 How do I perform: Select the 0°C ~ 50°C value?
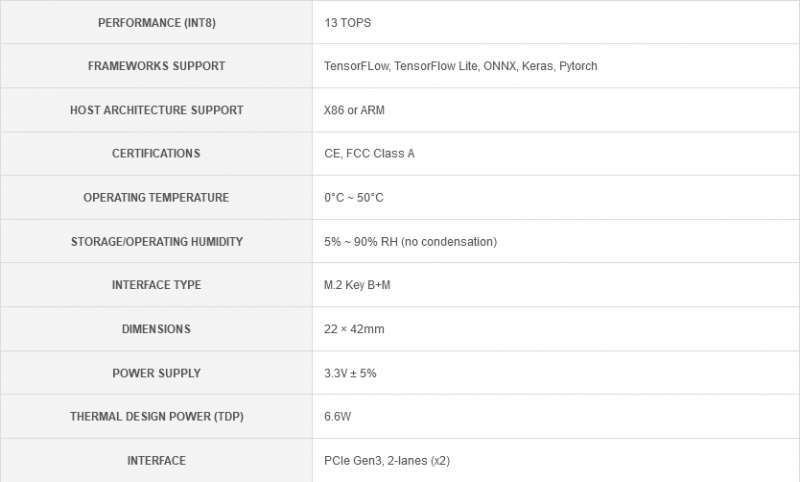pyautogui.click(x=353, y=198)
